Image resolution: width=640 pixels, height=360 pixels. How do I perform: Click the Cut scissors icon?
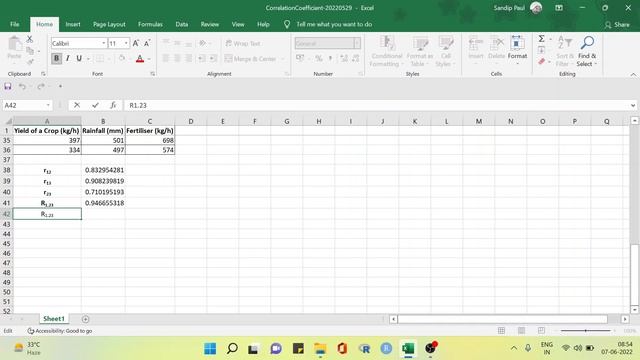click(x=29, y=39)
